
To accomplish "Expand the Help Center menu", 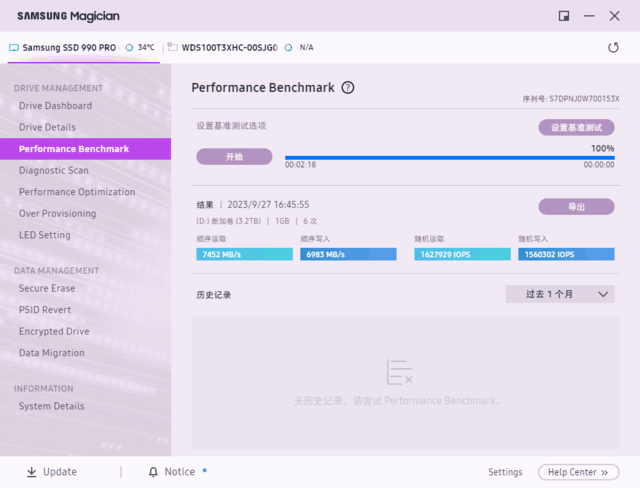I will point(578,472).
